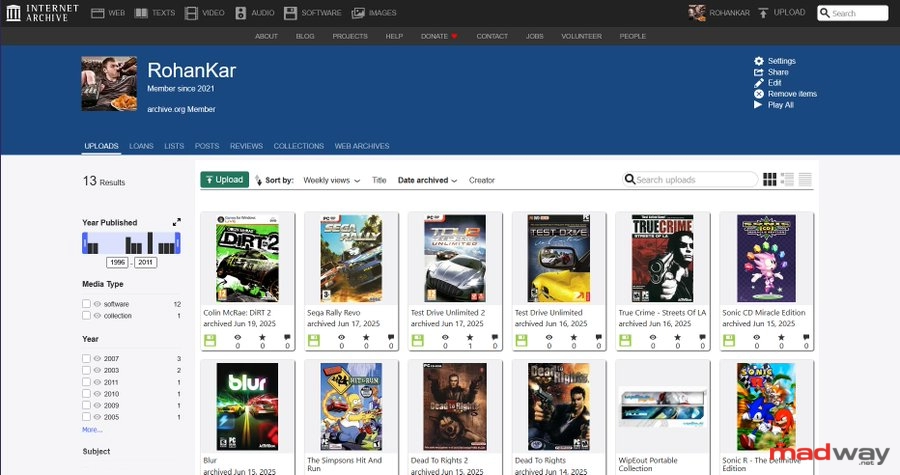Click in the Search uploads field

tap(690, 180)
